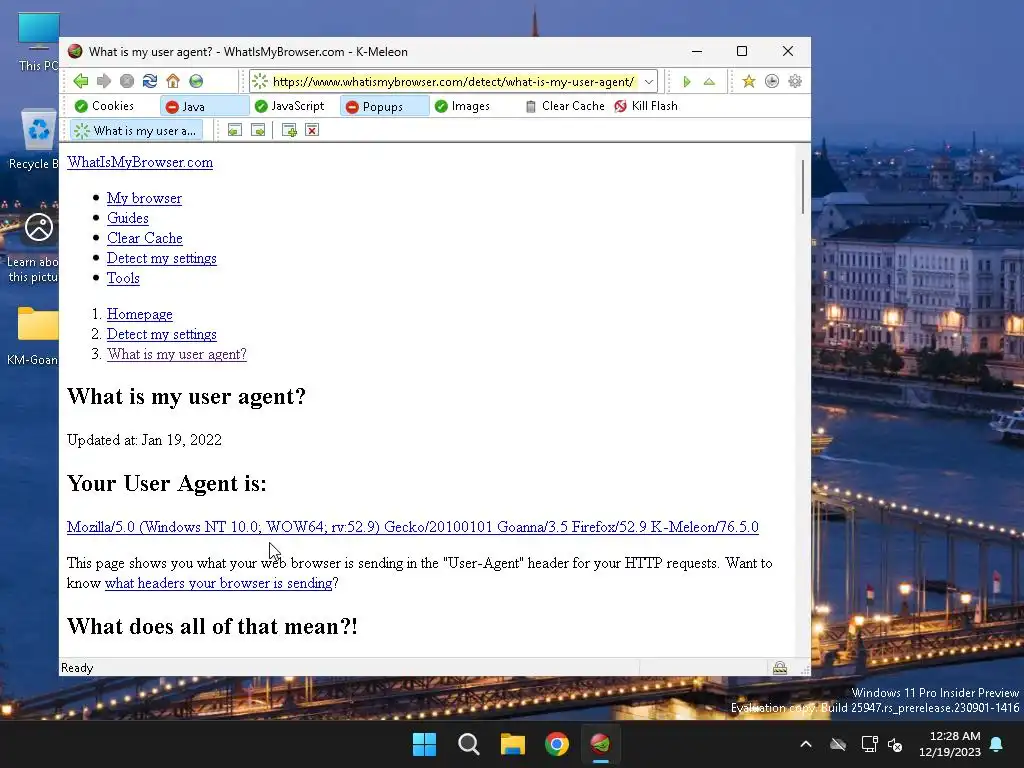The height and width of the screenshot is (768, 1024).
Task: Open history with the clock icon
Action: click(772, 81)
